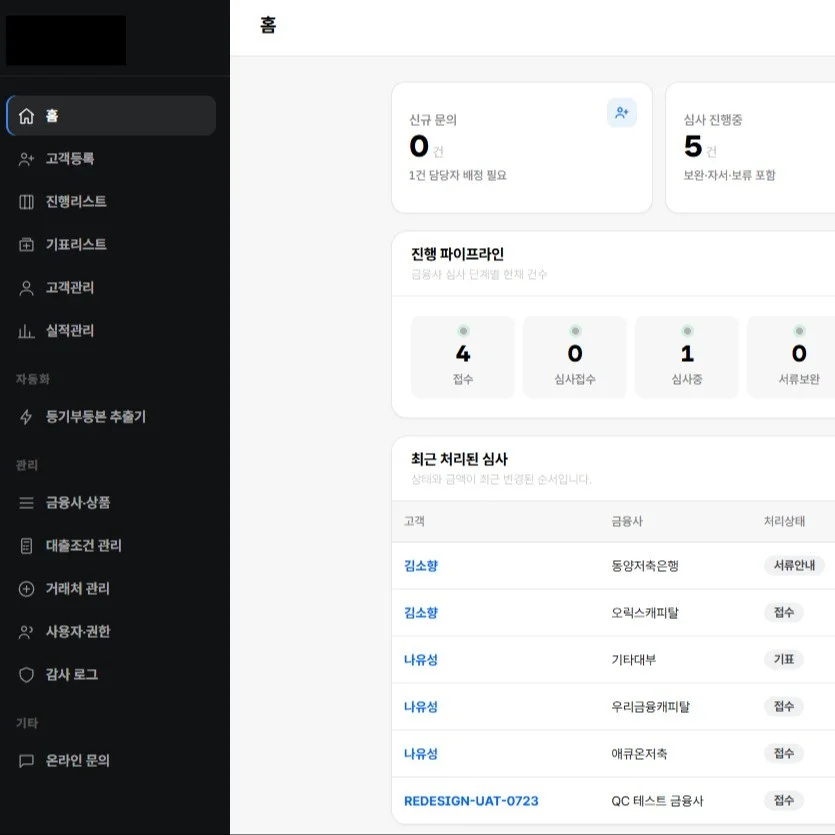Click the home icon in sidebar
The width and height of the screenshot is (835, 835).
point(26,116)
